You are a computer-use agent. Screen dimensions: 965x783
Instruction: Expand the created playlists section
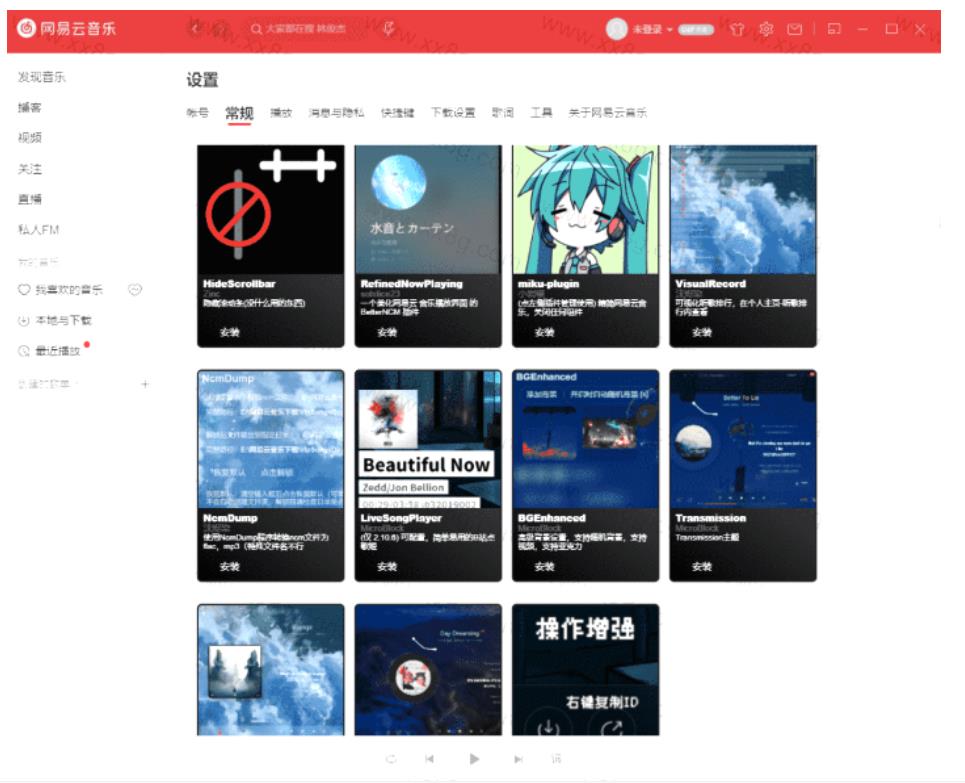48,384
